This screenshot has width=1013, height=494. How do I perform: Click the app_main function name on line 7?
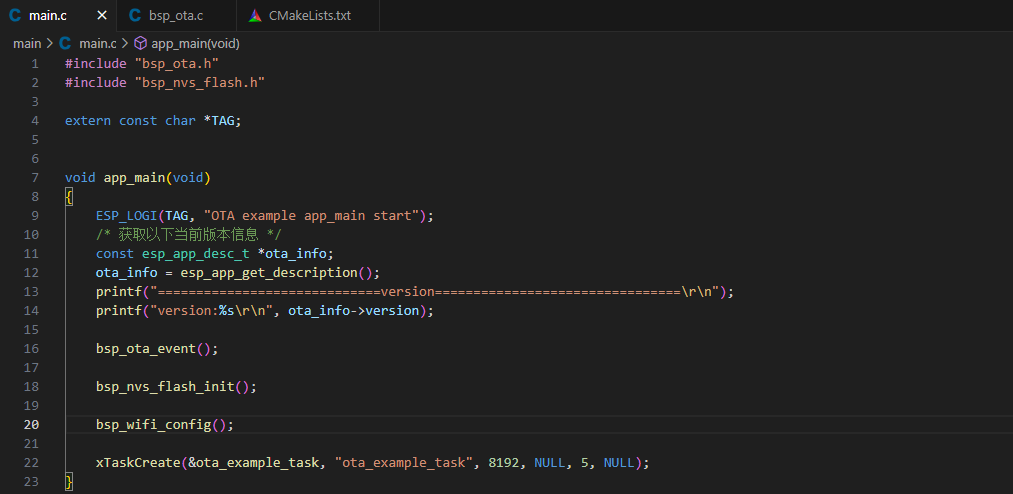click(x=134, y=178)
